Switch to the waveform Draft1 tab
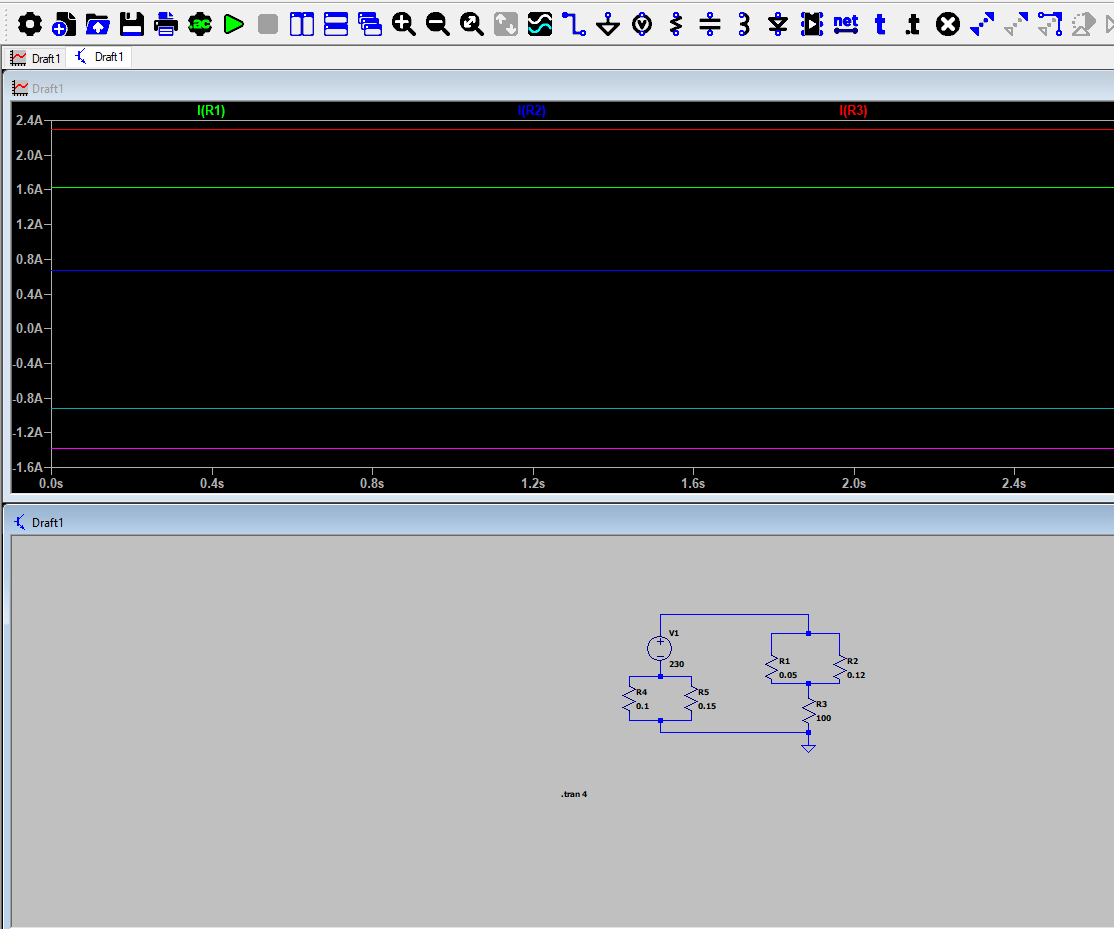Image resolution: width=1114 pixels, height=929 pixels. [x=35, y=58]
